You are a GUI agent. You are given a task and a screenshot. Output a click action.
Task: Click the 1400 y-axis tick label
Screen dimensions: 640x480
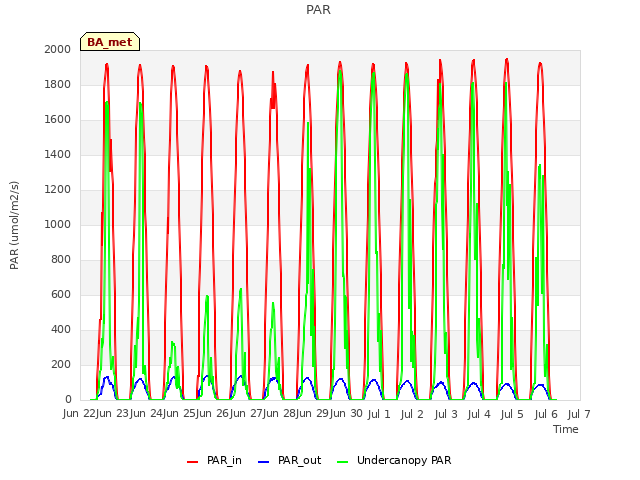[58, 155]
